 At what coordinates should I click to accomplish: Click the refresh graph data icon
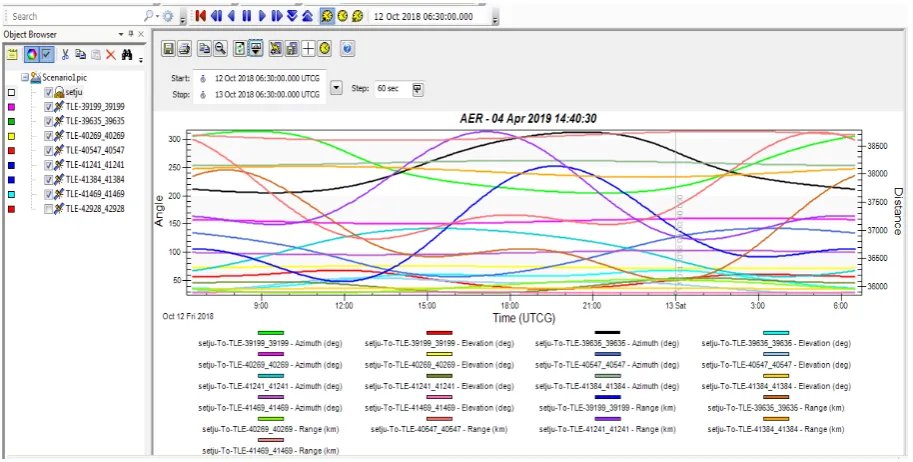pyautogui.click(x=239, y=49)
